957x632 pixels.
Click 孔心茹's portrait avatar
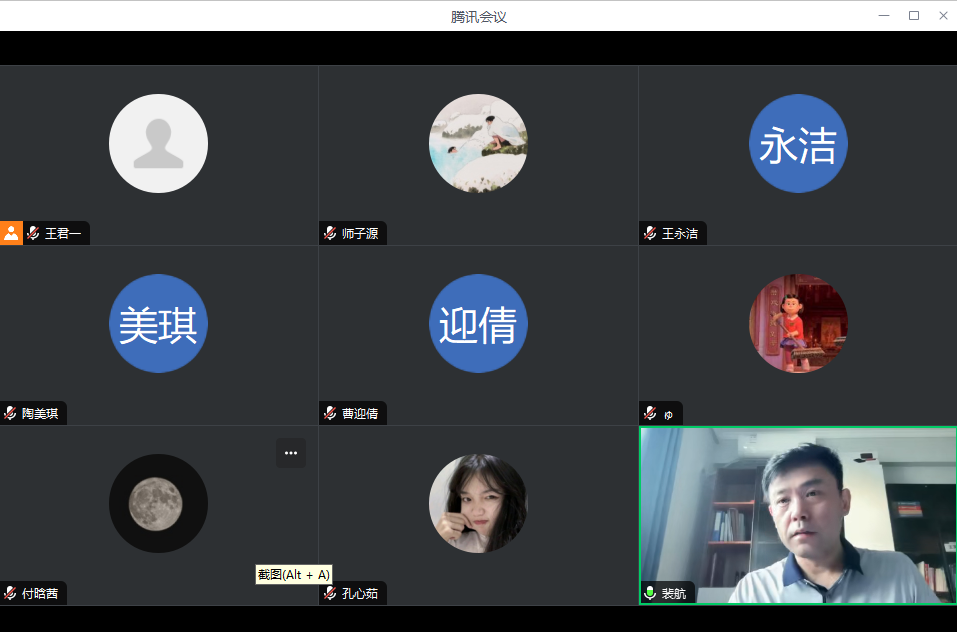tap(478, 503)
